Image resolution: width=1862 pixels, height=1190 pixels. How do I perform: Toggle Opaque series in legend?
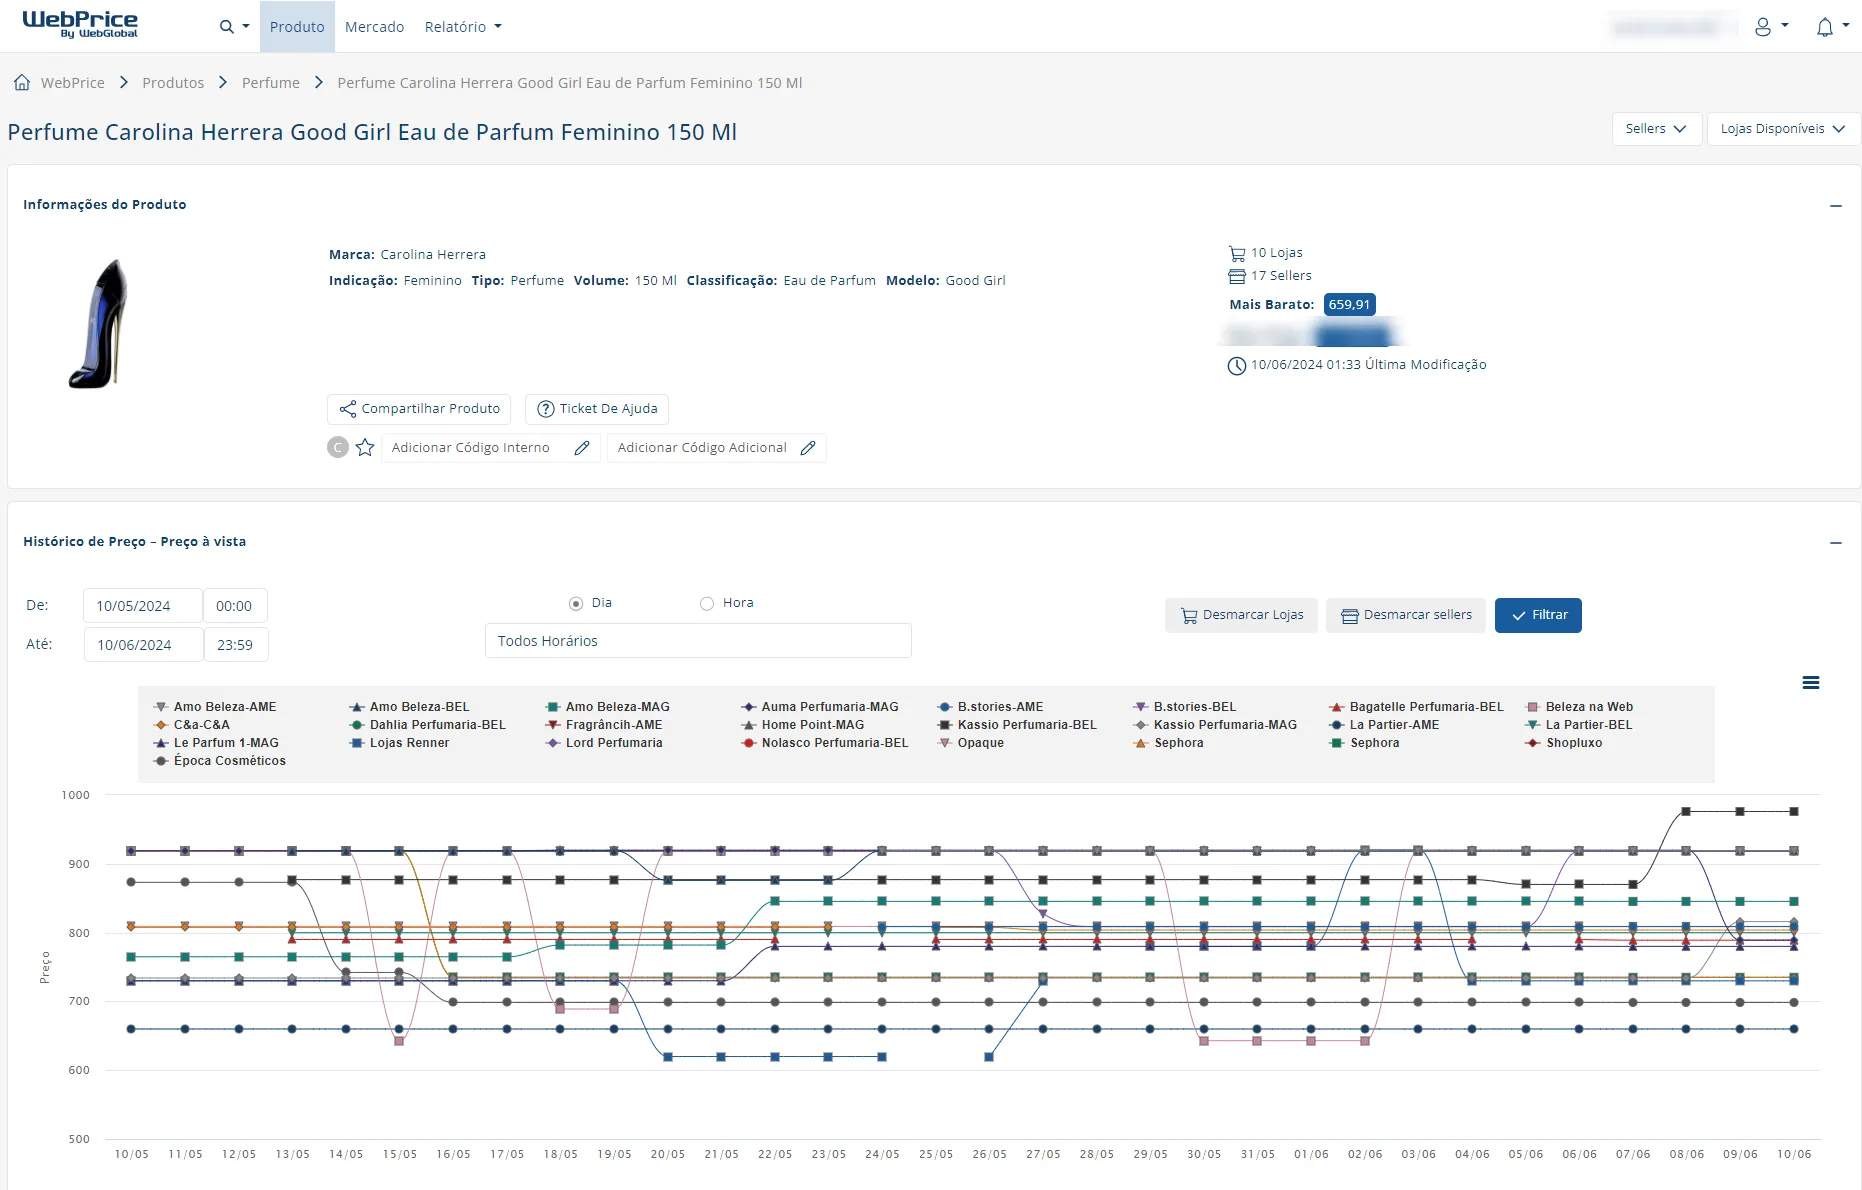(970, 743)
